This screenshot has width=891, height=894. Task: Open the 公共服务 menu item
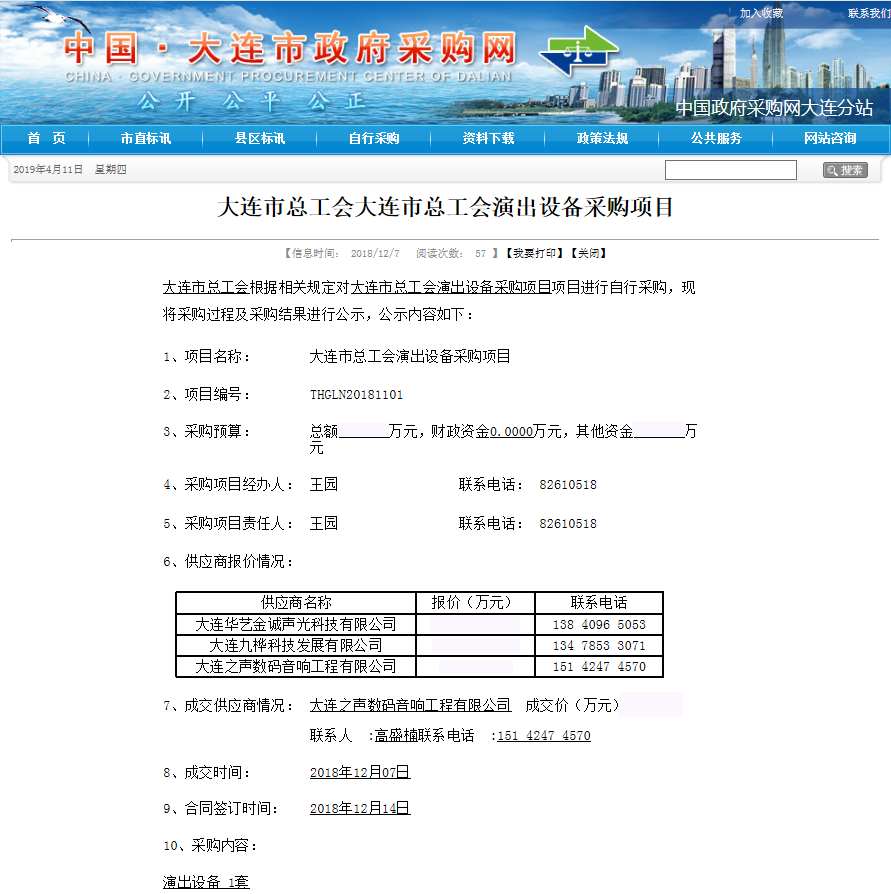click(716, 139)
